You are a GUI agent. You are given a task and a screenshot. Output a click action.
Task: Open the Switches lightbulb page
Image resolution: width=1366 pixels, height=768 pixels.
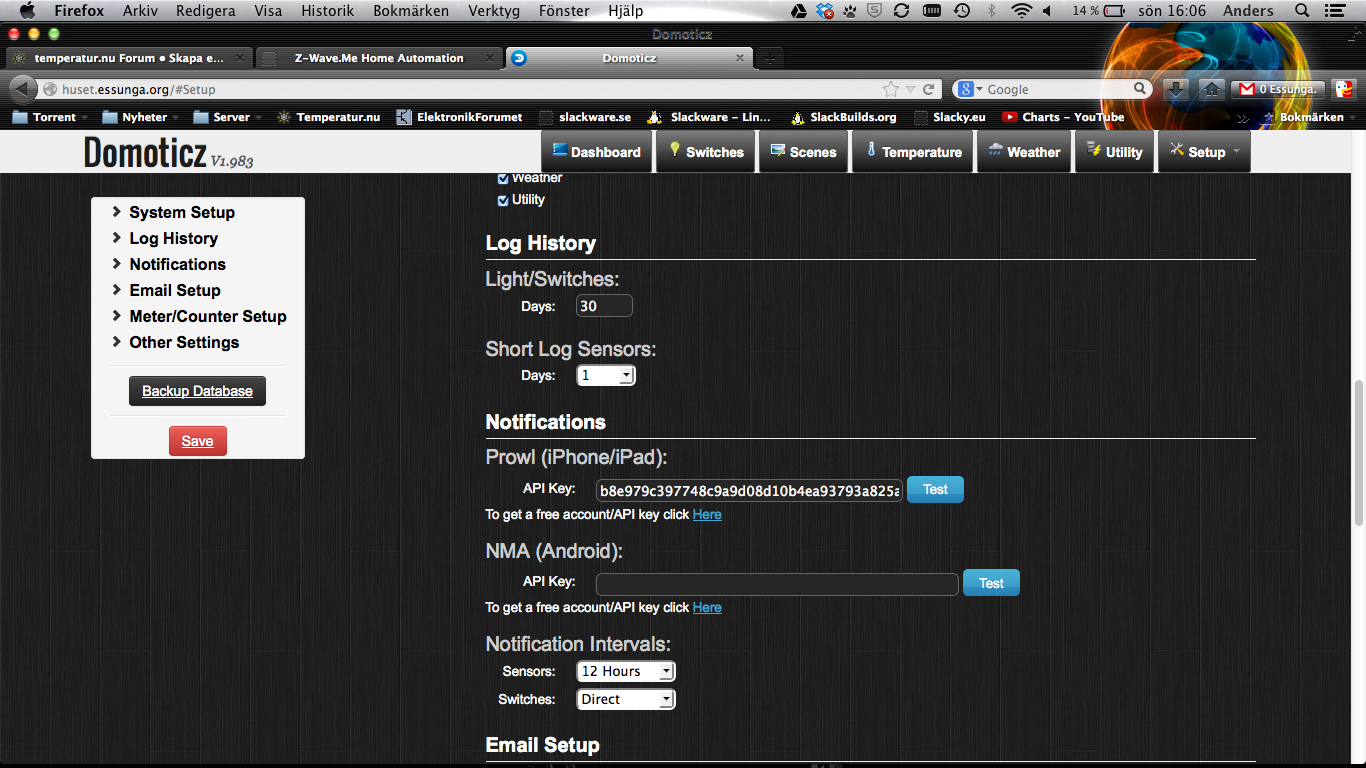706,152
